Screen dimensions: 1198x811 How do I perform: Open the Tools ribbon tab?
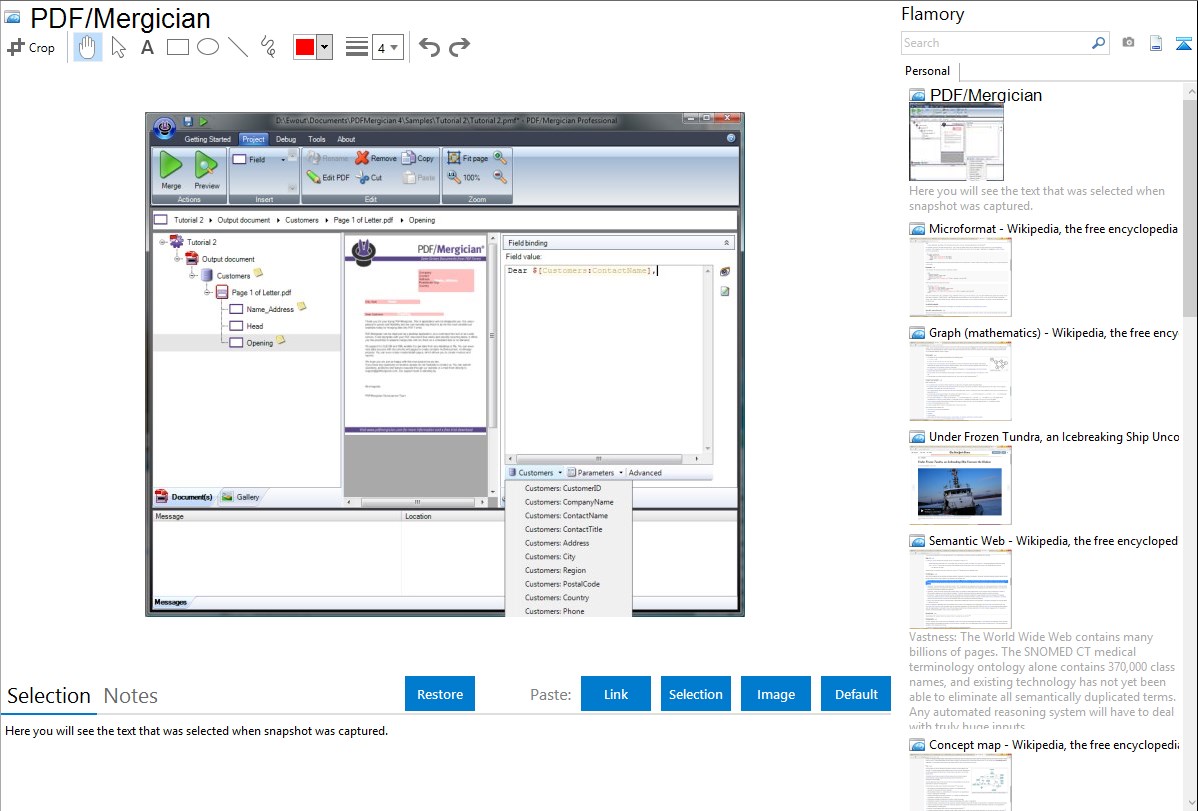(316, 139)
